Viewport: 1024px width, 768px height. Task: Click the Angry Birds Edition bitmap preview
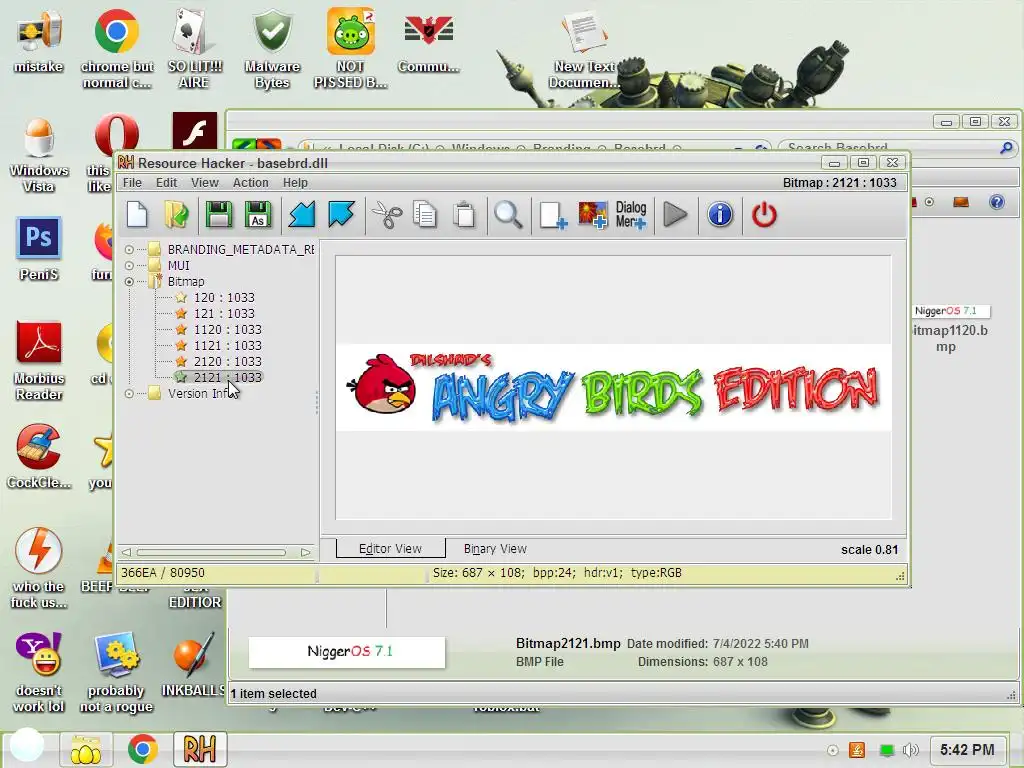pos(613,388)
